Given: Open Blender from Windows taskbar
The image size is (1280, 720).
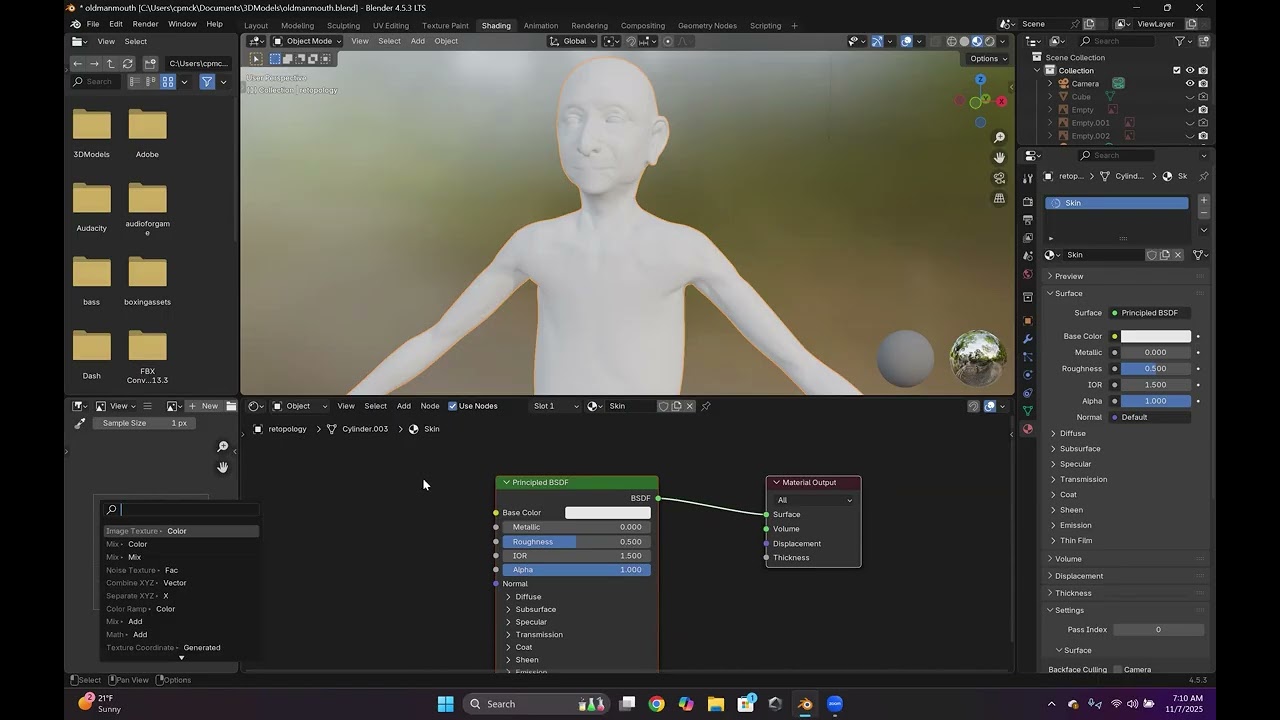Looking at the screenshot, I should (x=806, y=704).
